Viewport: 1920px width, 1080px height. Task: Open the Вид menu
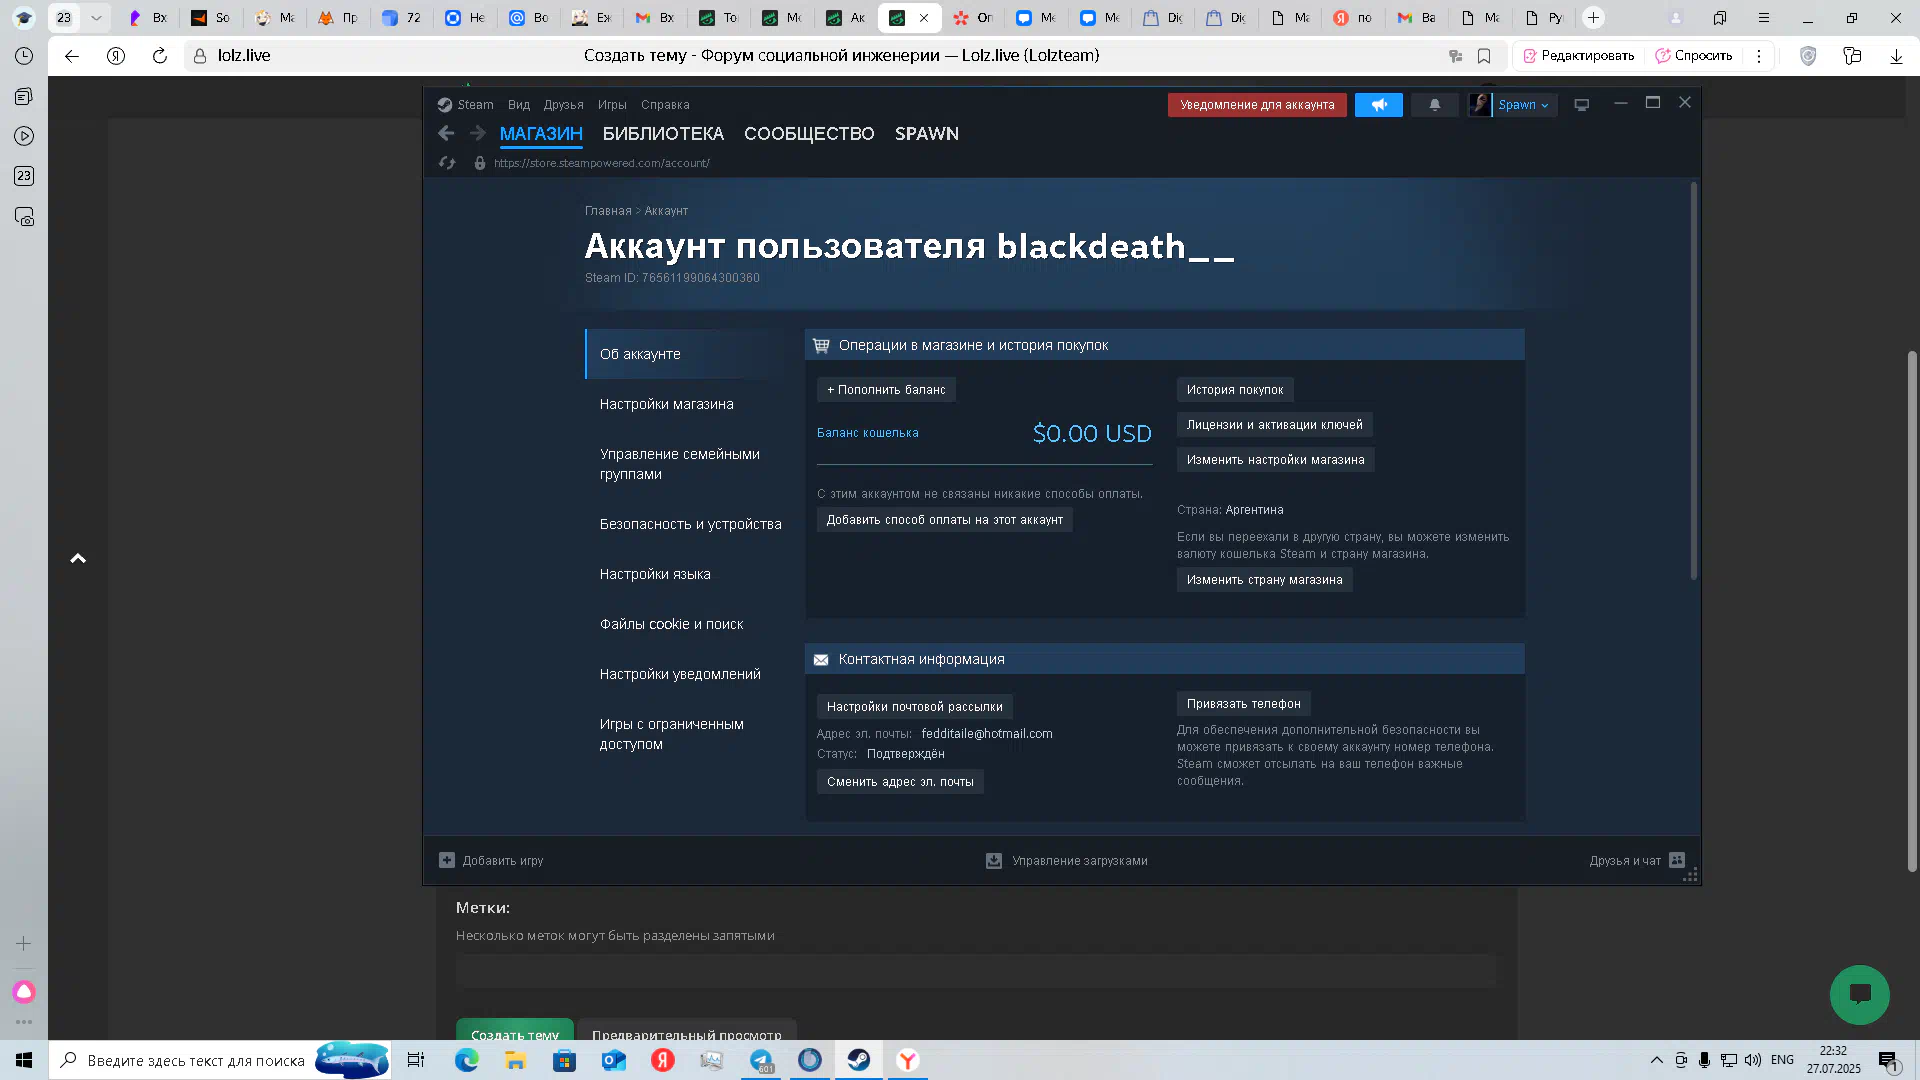pyautogui.click(x=519, y=105)
